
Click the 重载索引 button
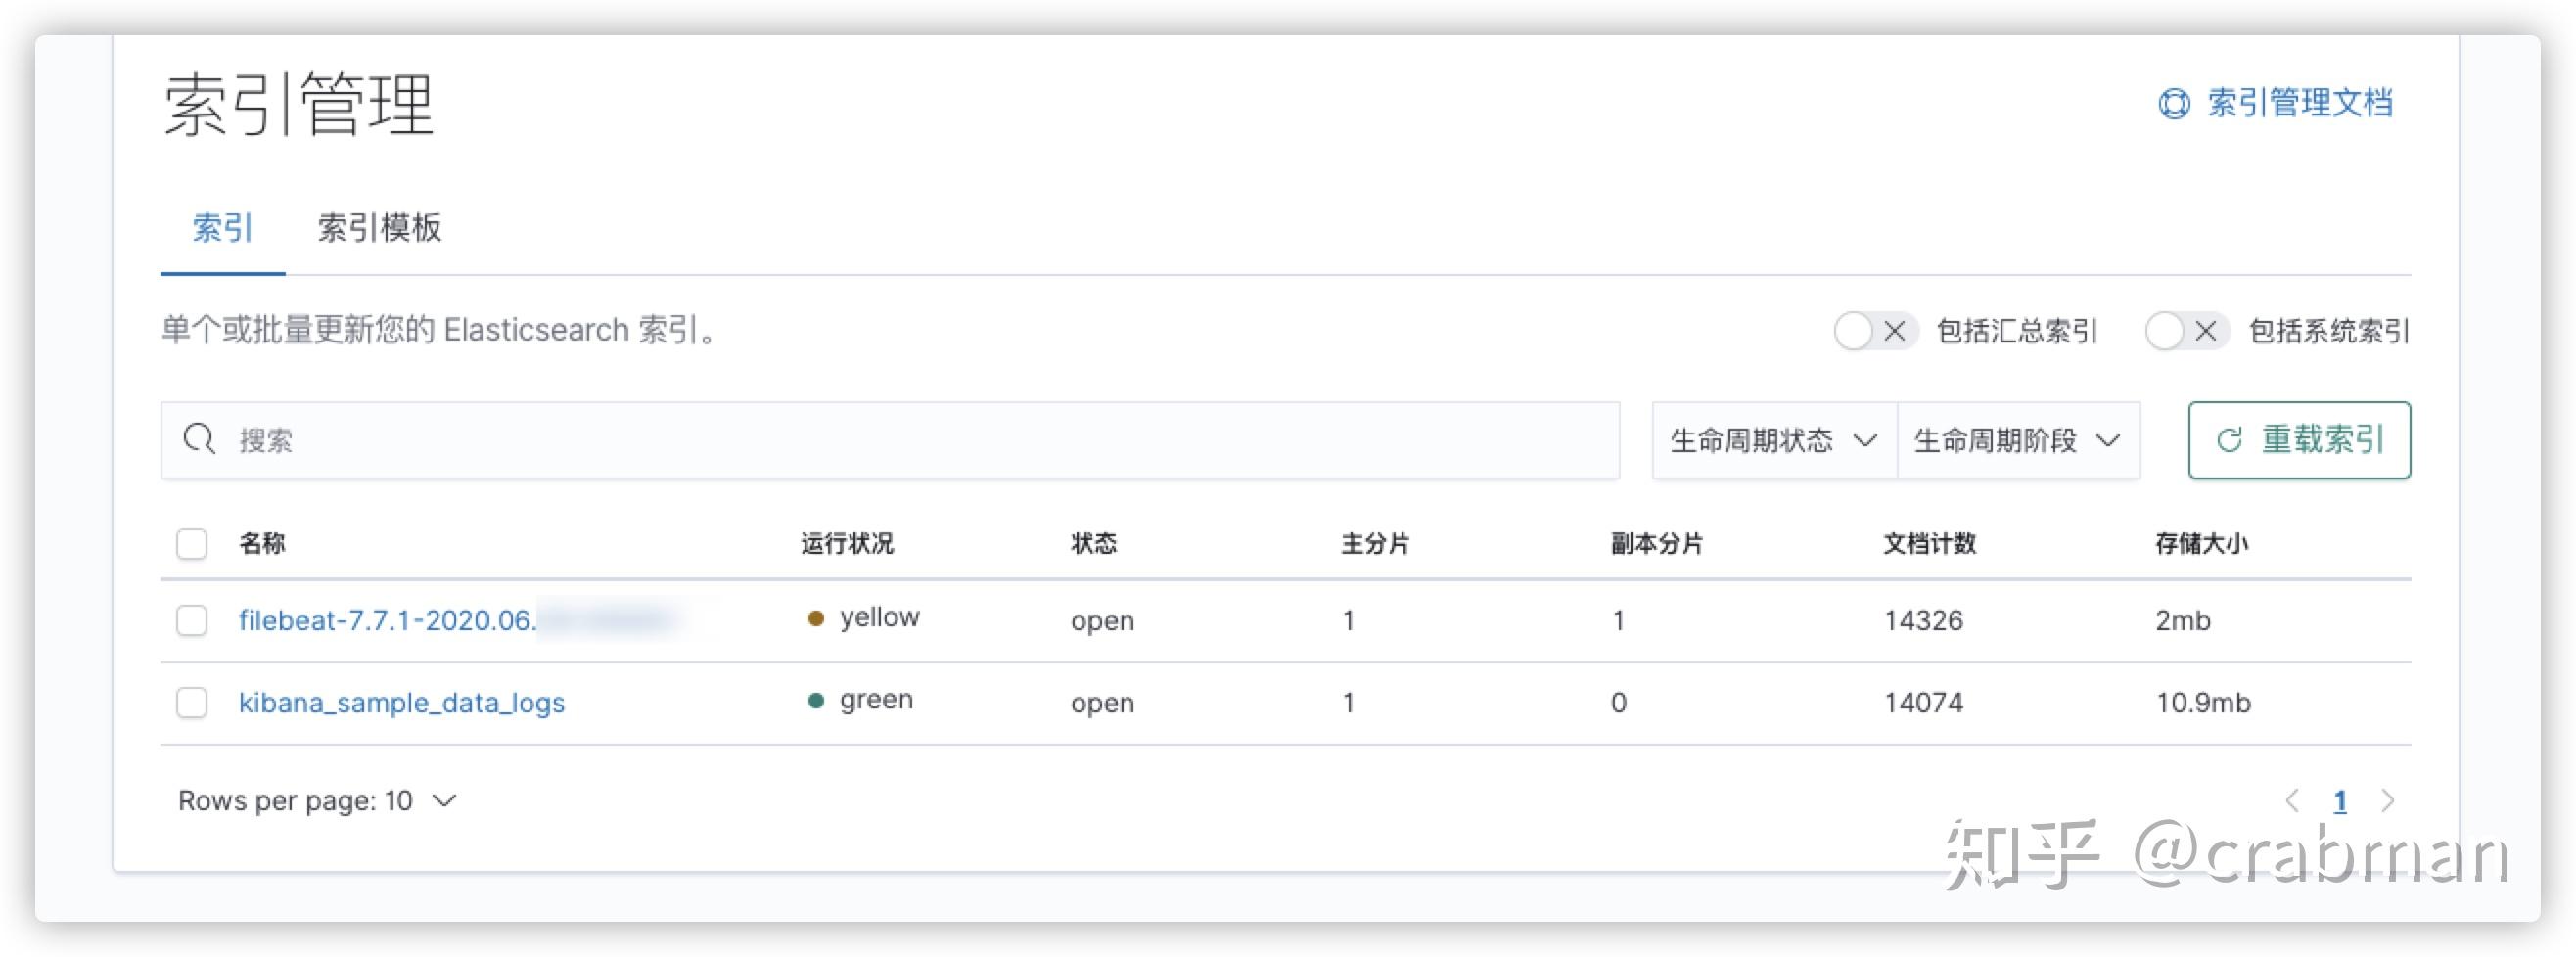pyautogui.click(x=2299, y=439)
